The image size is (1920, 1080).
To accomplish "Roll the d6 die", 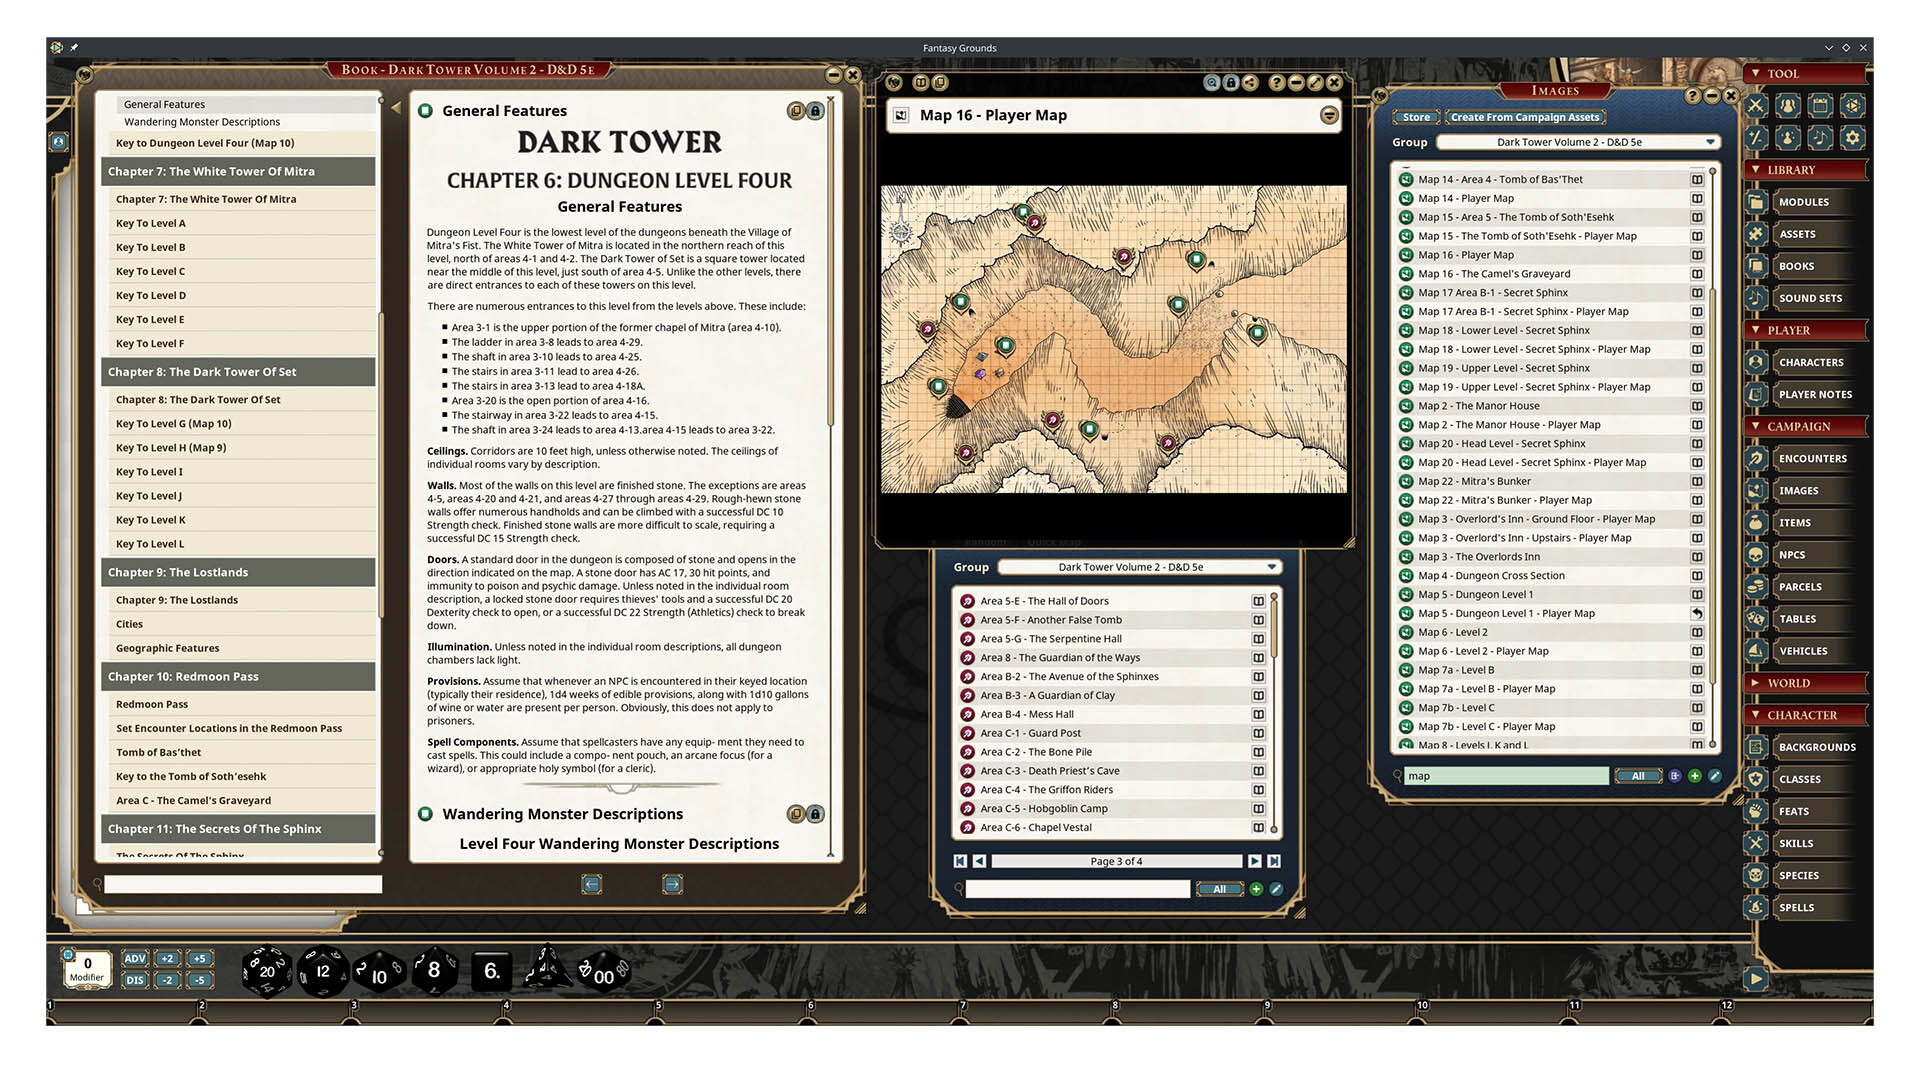I will pos(491,971).
